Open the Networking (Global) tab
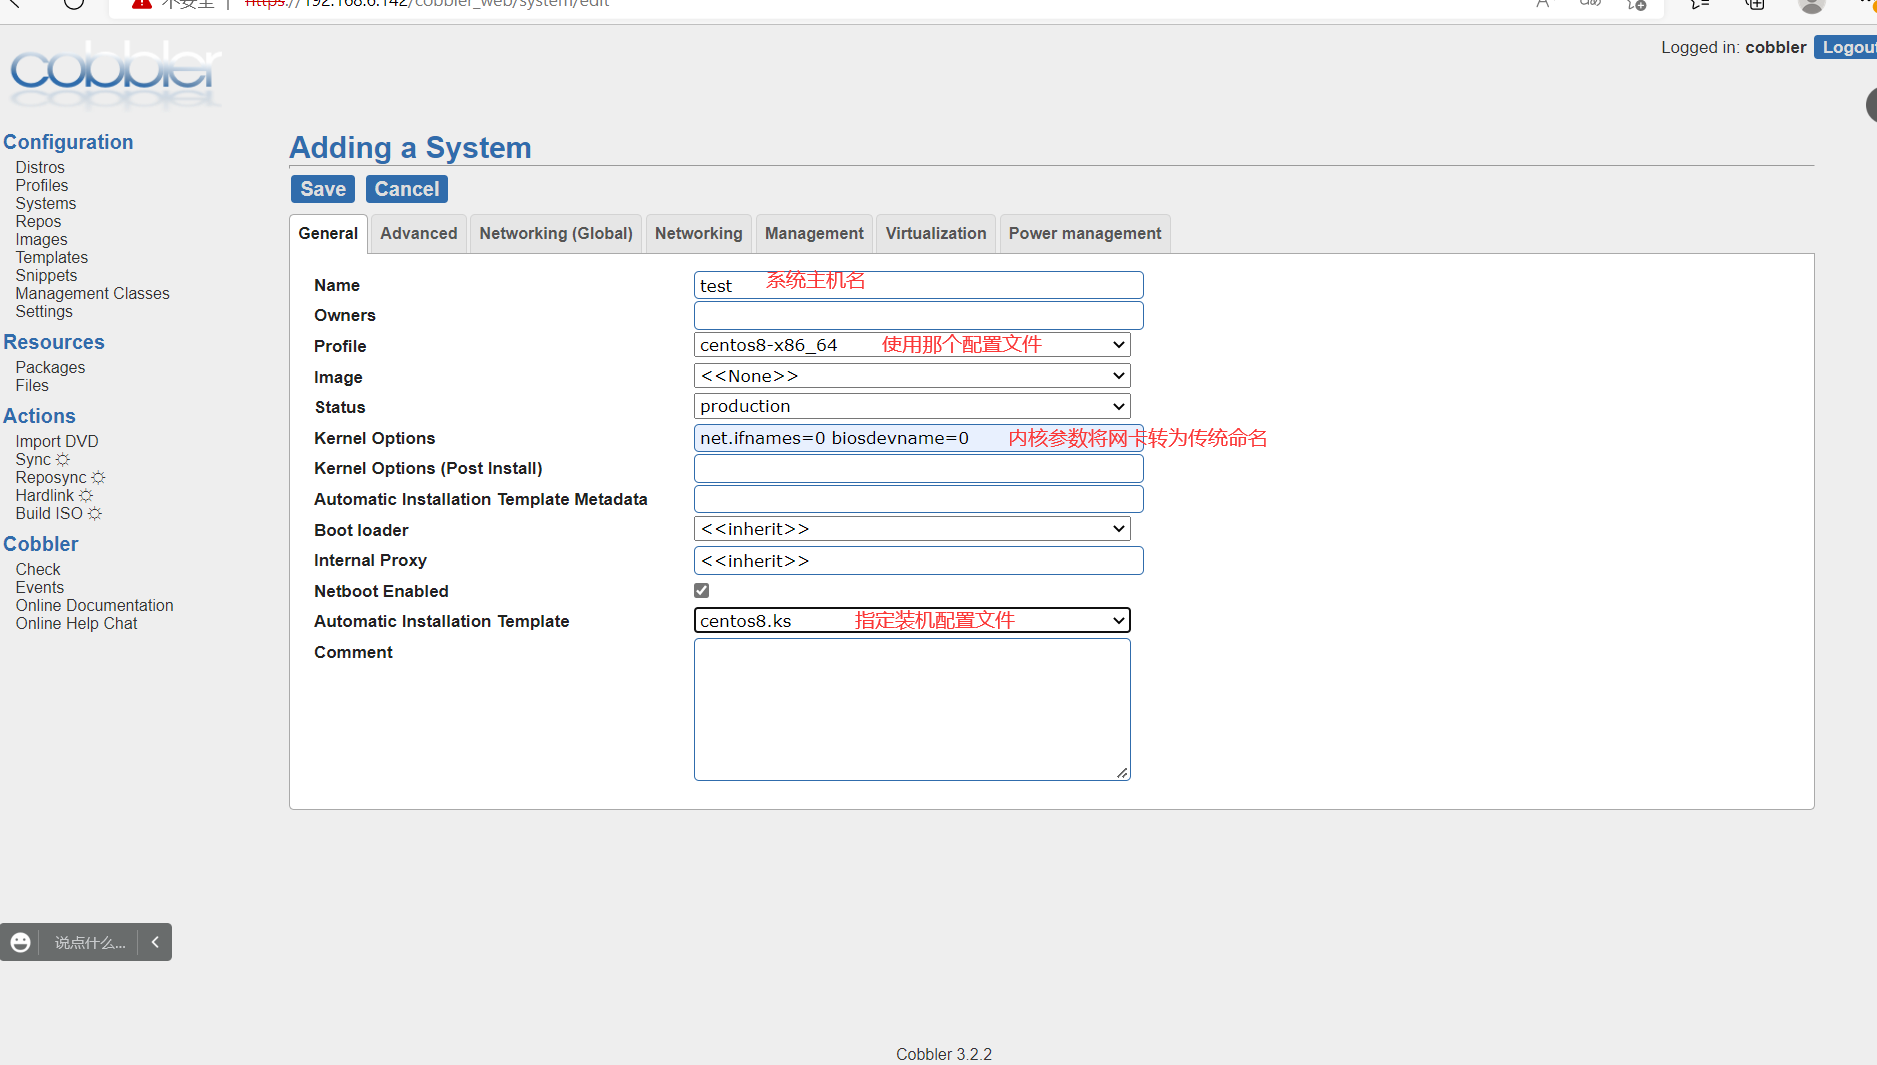 (x=556, y=234)
